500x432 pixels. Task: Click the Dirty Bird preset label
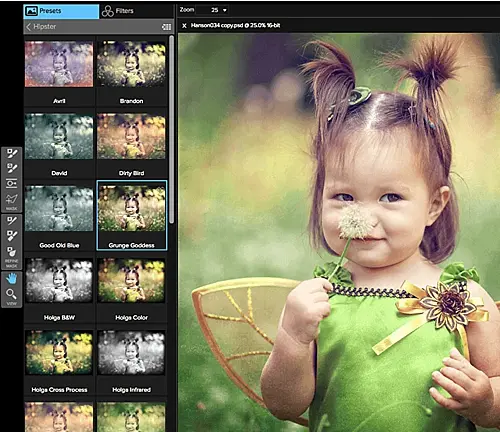pyautogui.click(x=131, y=173)
